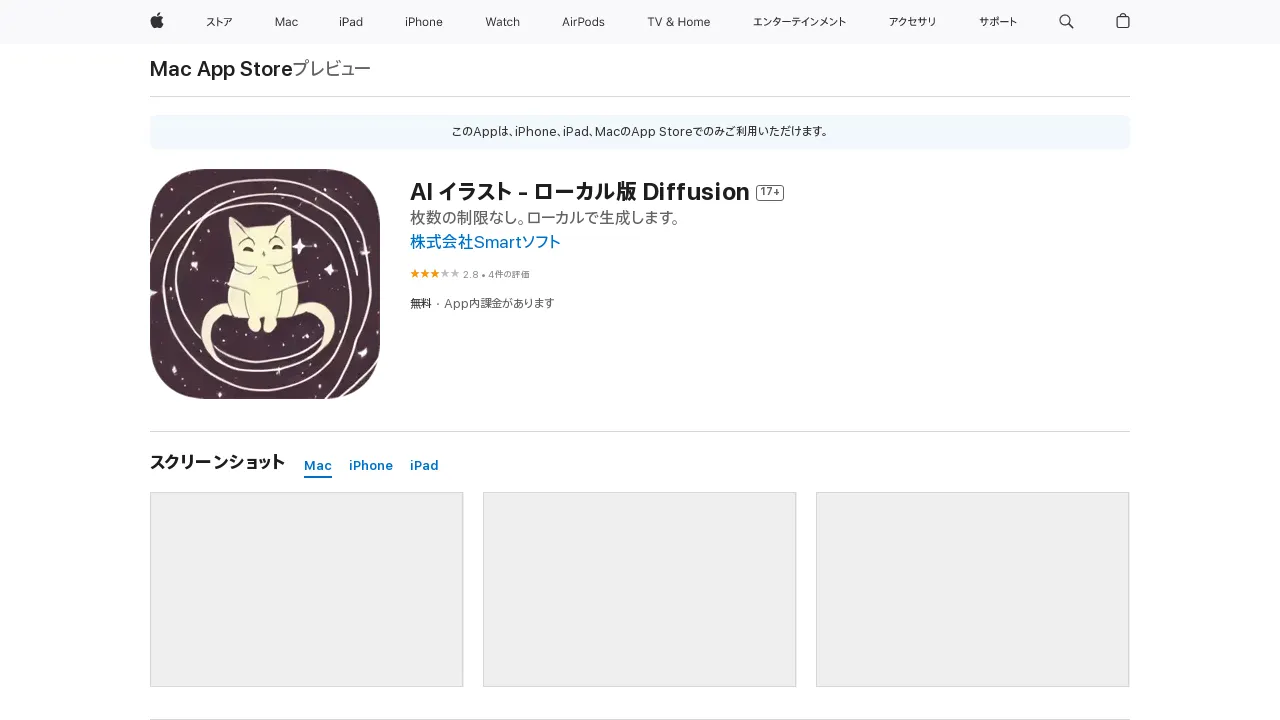Click the 2.8 • 4件の評価 rating text

click(x=496, y=274)
